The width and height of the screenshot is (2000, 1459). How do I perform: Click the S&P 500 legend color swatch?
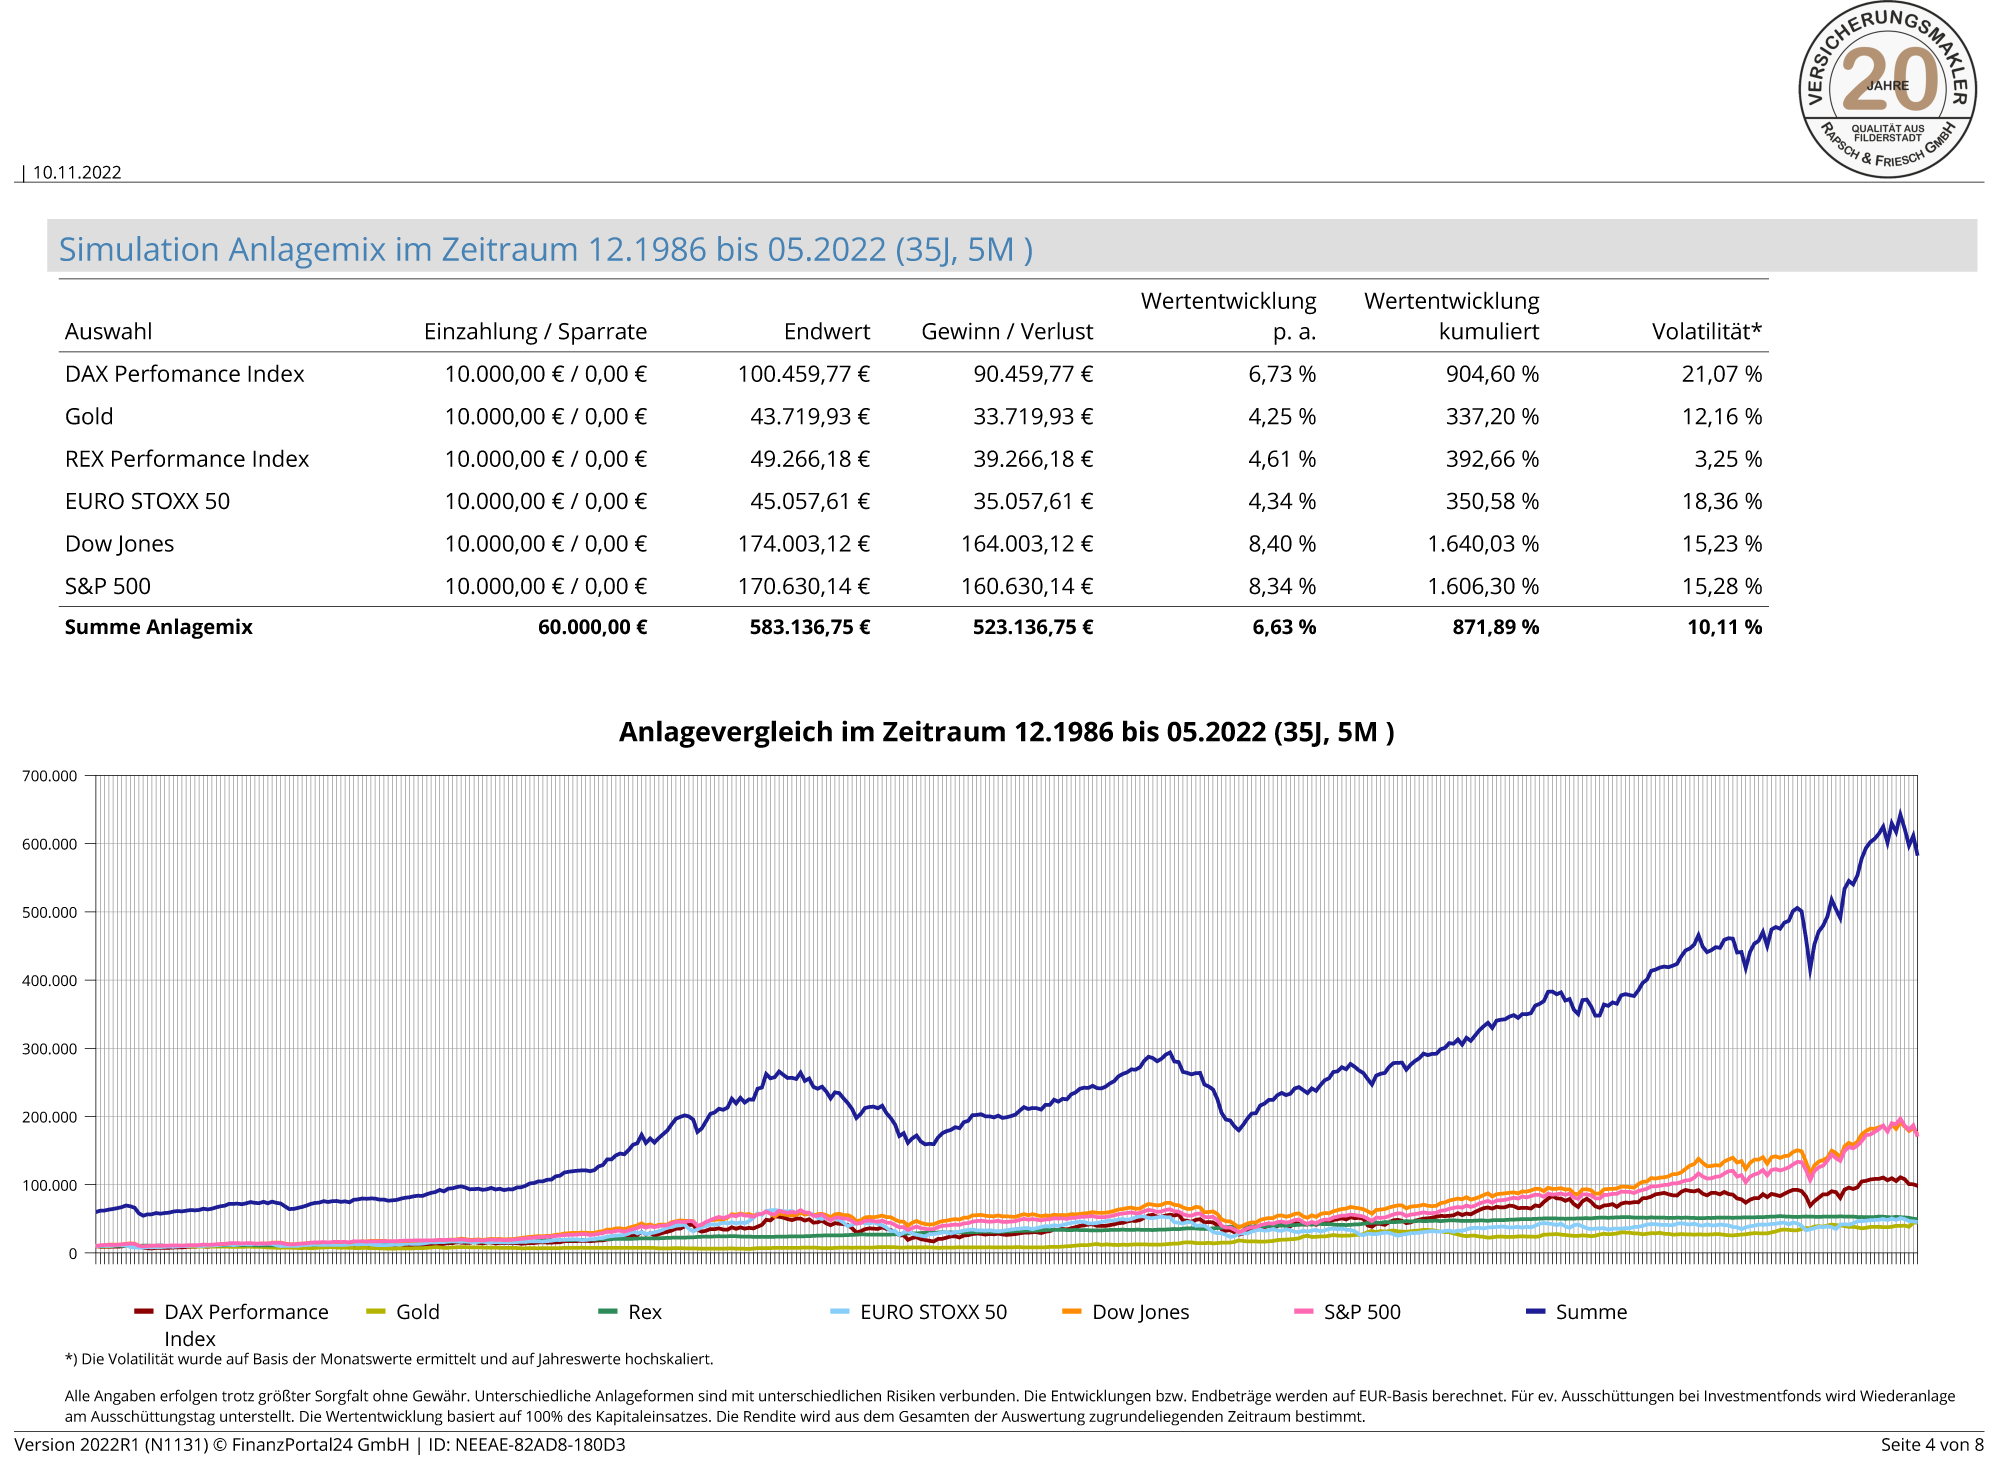tap(1304, 1311)
